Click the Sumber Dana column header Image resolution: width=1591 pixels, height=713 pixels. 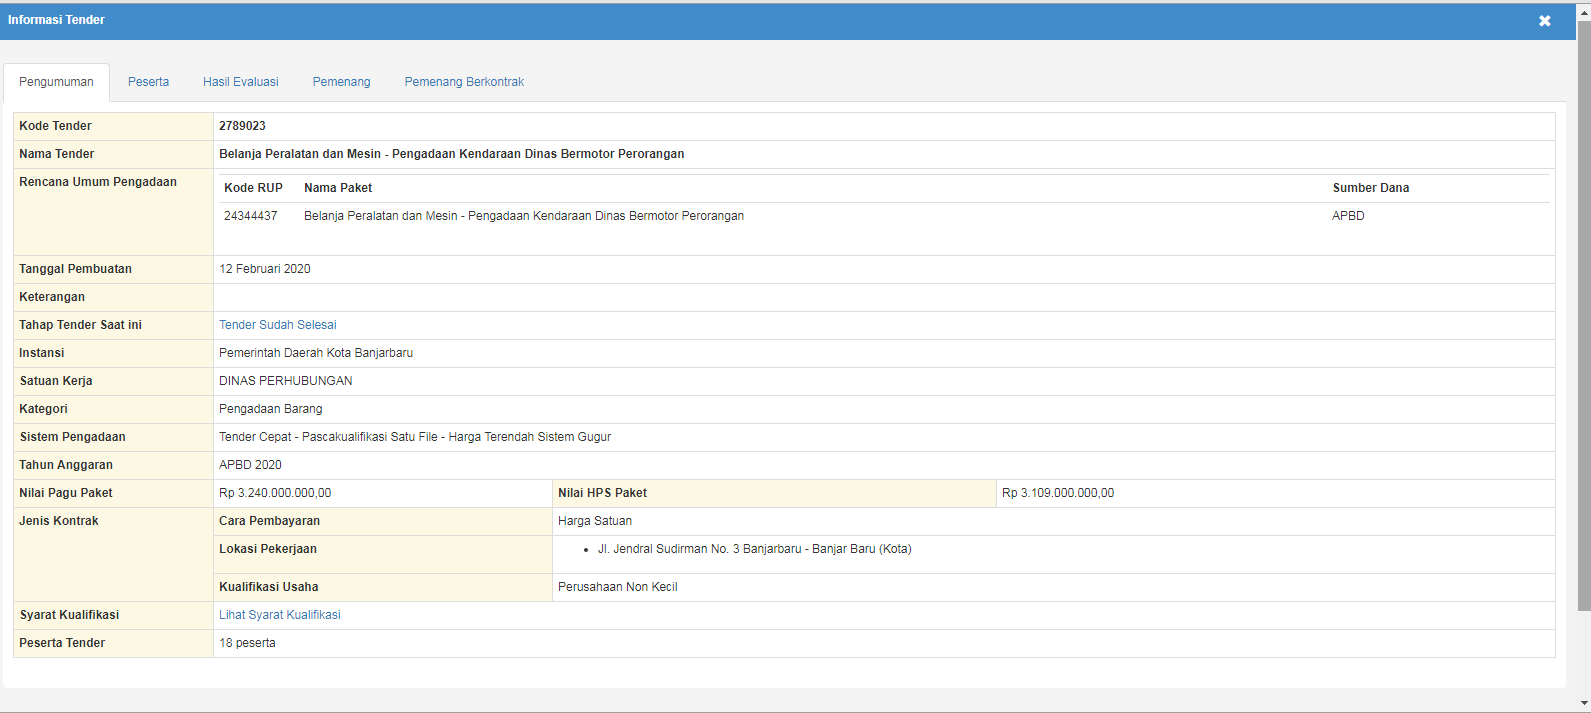1371,188
